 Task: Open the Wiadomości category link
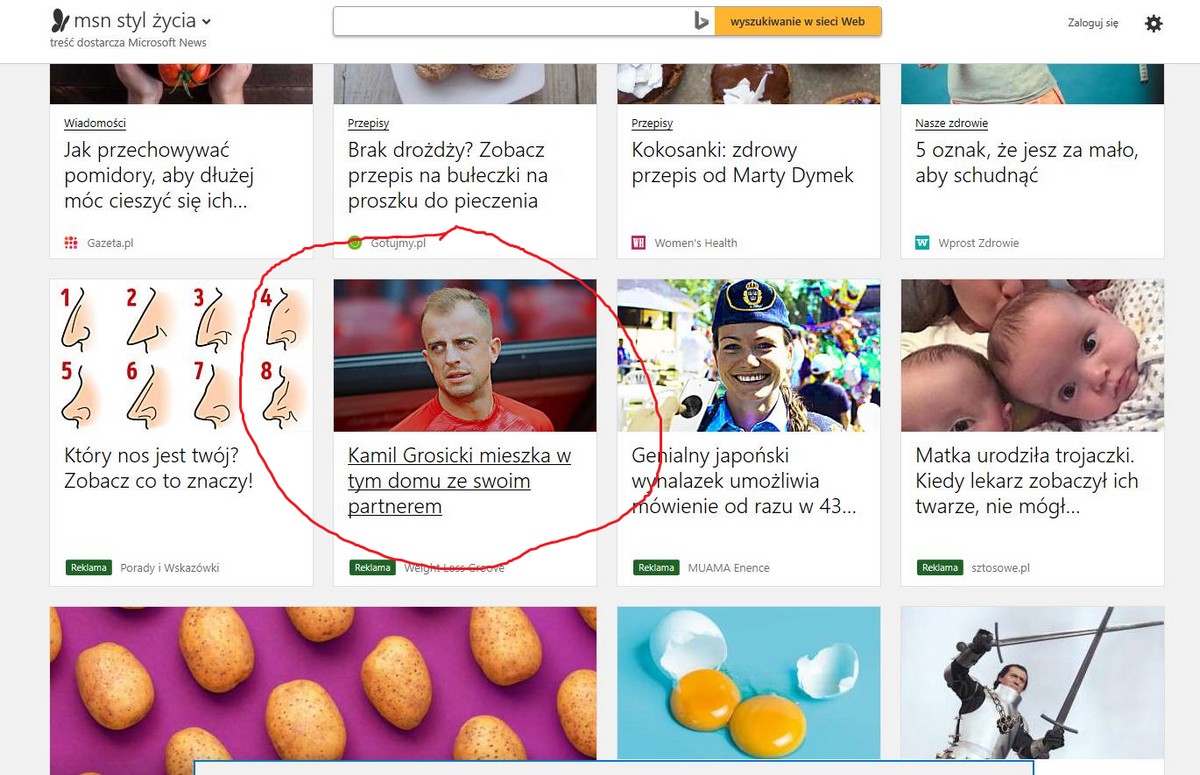point(95,123)
